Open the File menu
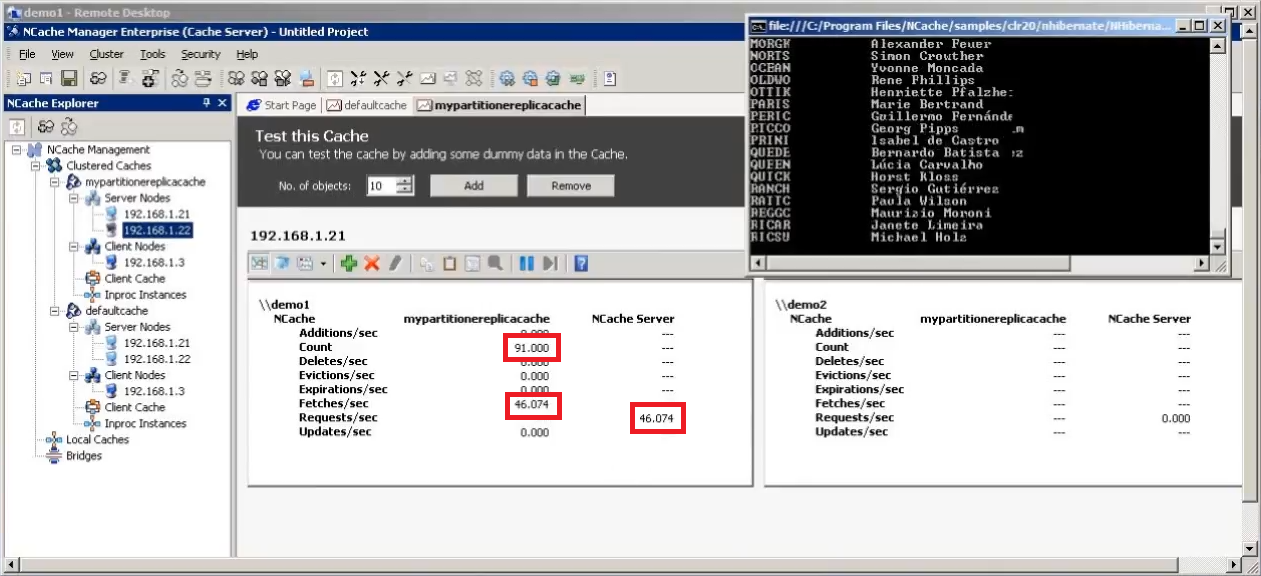The image size is (1261, 576). [x=27, y=54]
